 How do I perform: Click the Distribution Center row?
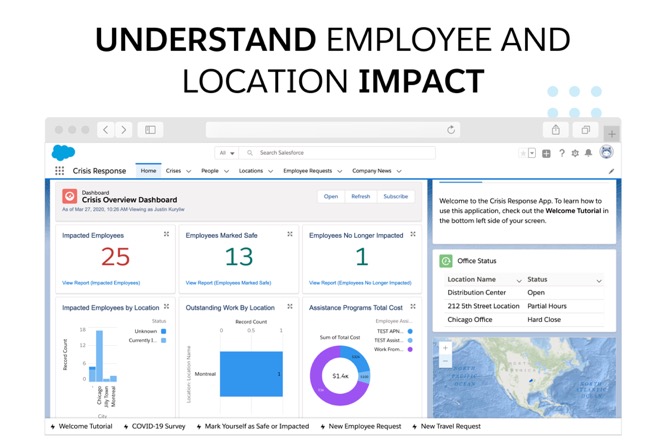[x=525, y=293]
